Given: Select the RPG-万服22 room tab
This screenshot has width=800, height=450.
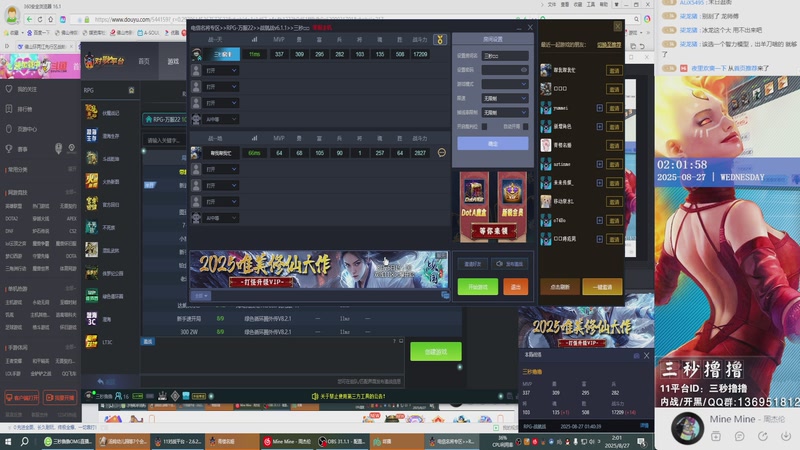Looking at the screenshot, I should pos(164,119).
